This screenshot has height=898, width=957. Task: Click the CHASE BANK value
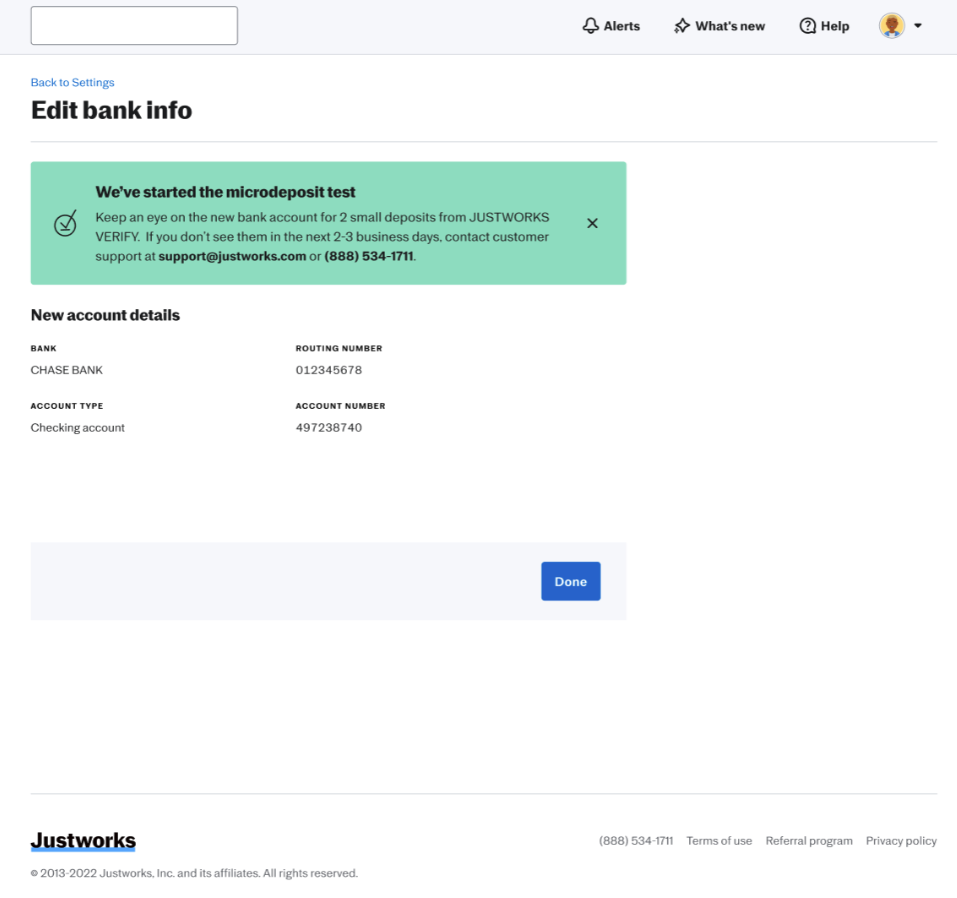(x=67, y=370)
